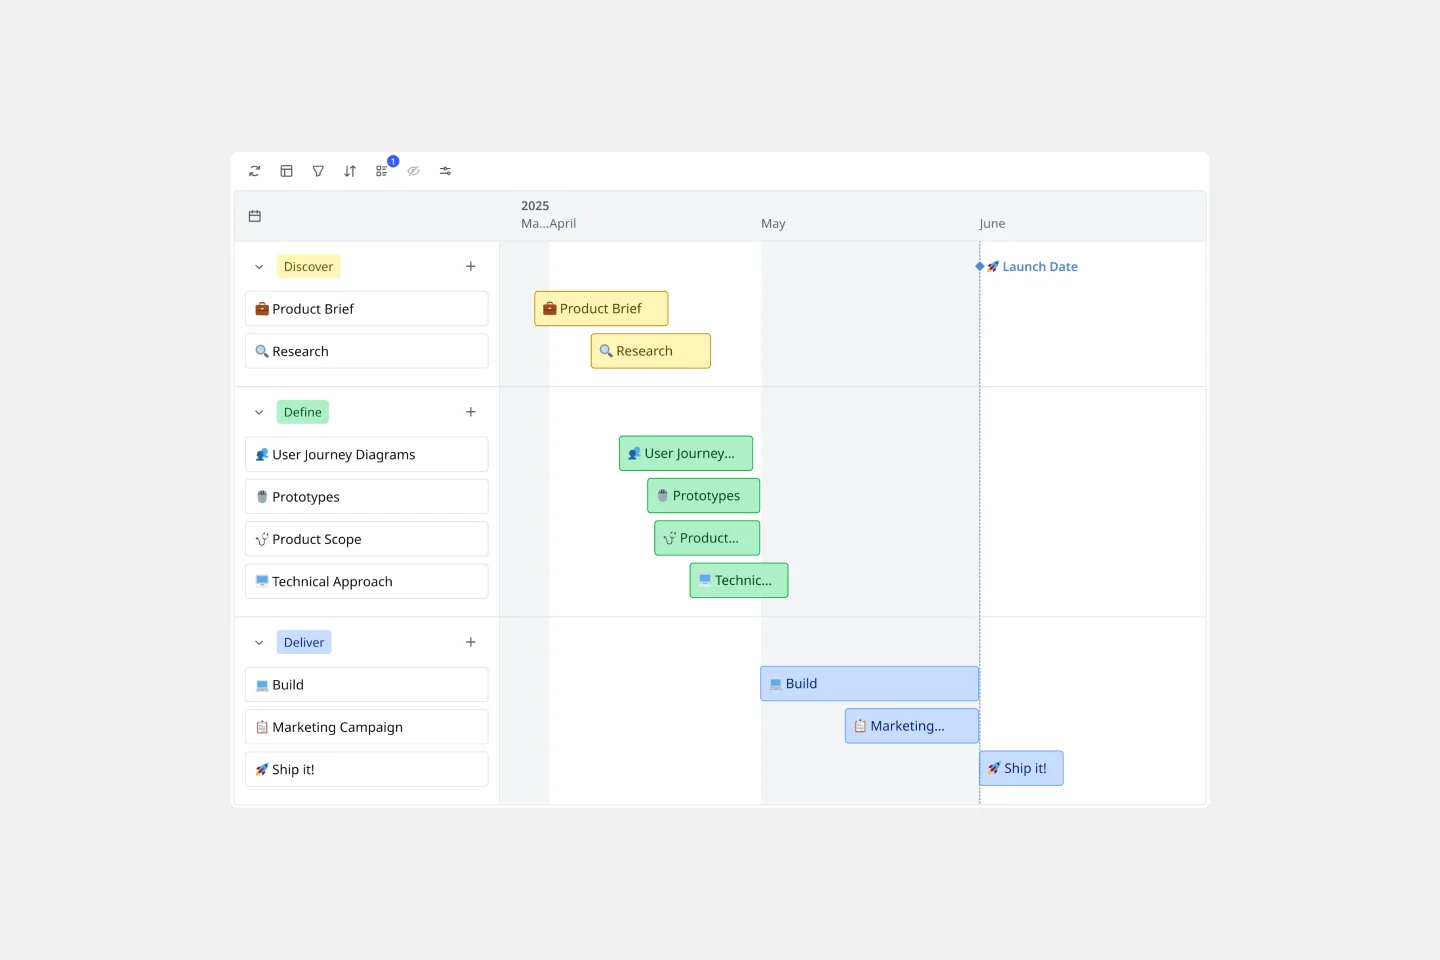Select Ship it! row in list
The height and width of the screenshot is (960, 1440).
367,769
